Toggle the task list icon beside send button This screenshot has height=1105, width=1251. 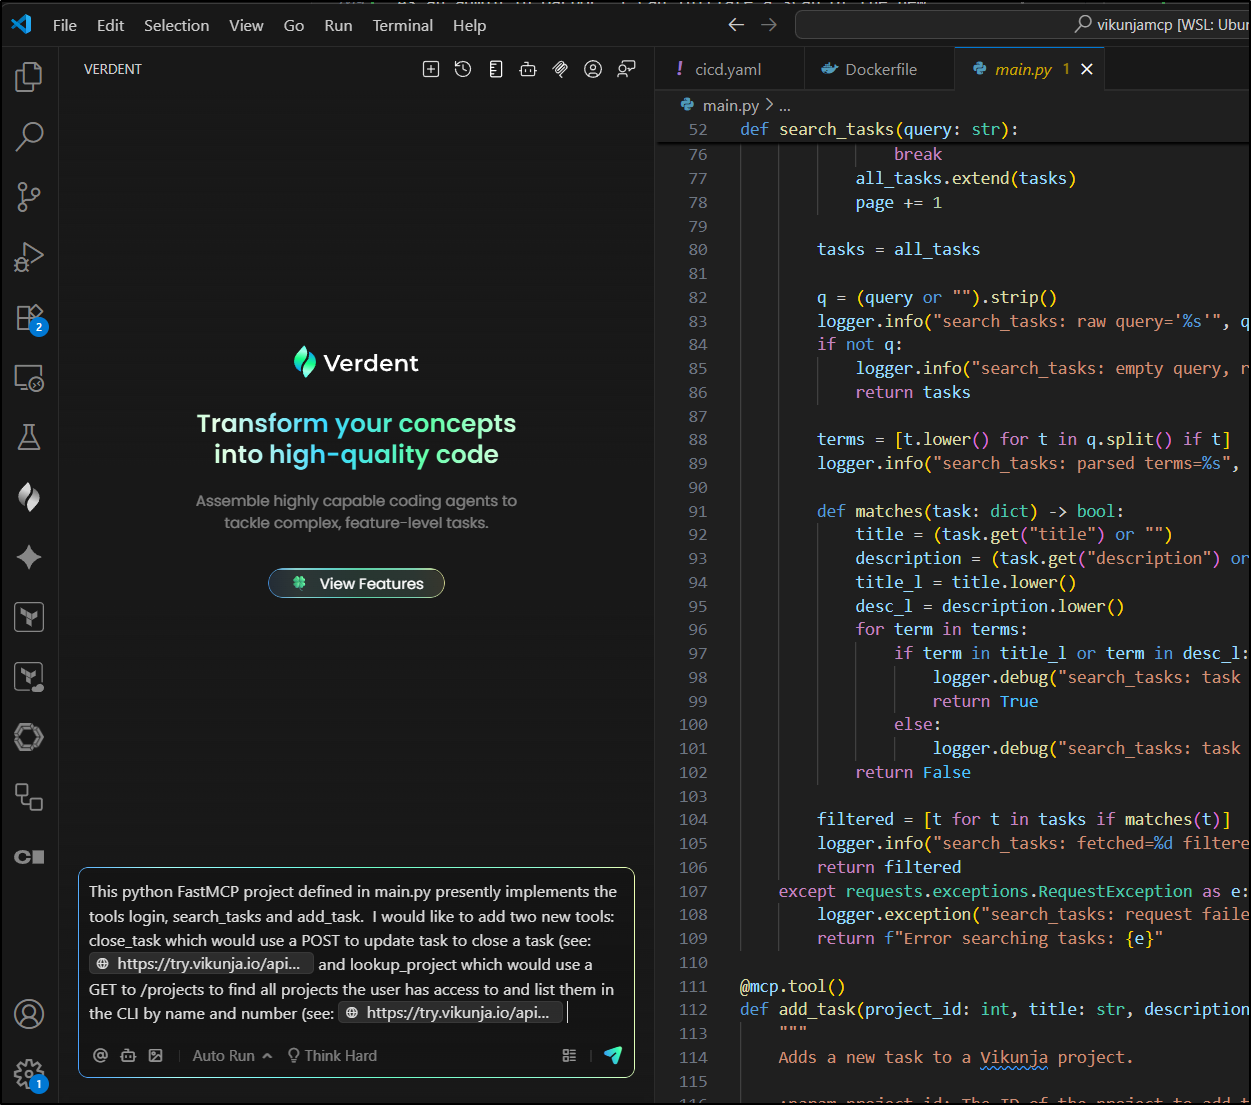pos(569,1055)
